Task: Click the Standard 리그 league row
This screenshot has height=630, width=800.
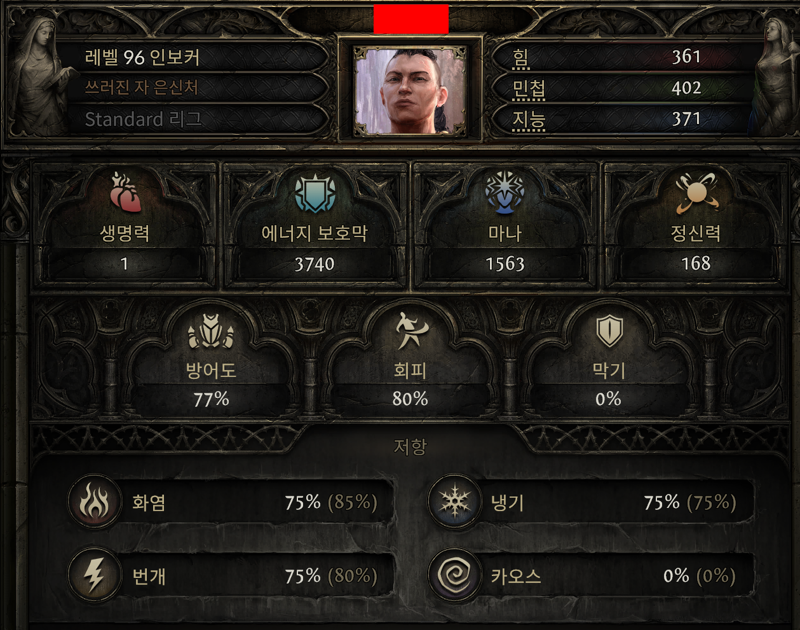Action: pos(196,119)
